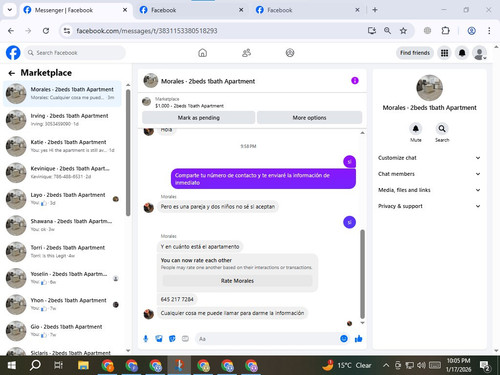
Task: Open the Katie apartment conversation
Action: click(x=63, y=146)
